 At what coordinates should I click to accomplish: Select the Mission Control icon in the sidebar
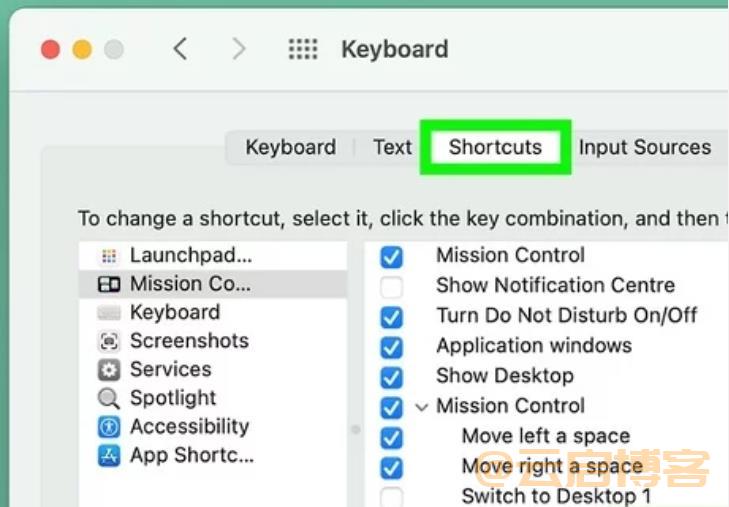click(109, 284)
